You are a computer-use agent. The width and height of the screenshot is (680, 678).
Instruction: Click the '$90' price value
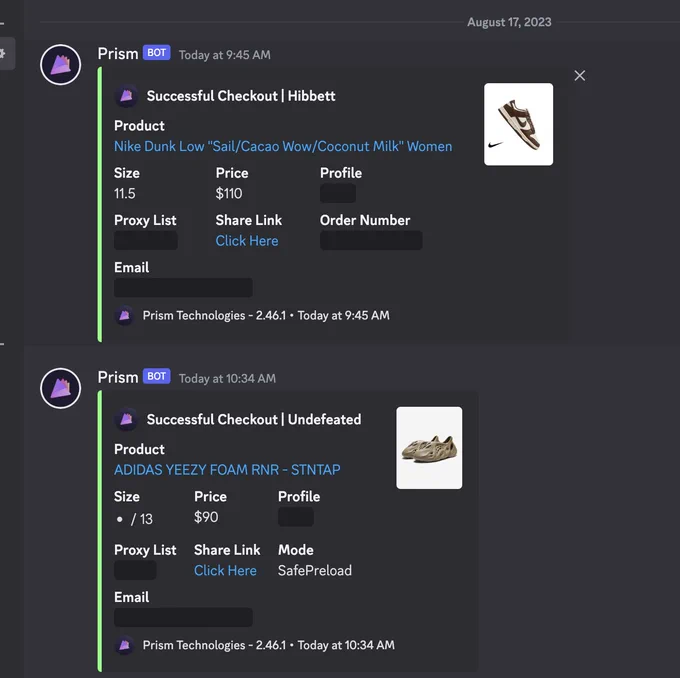click(x=206, y=517)
